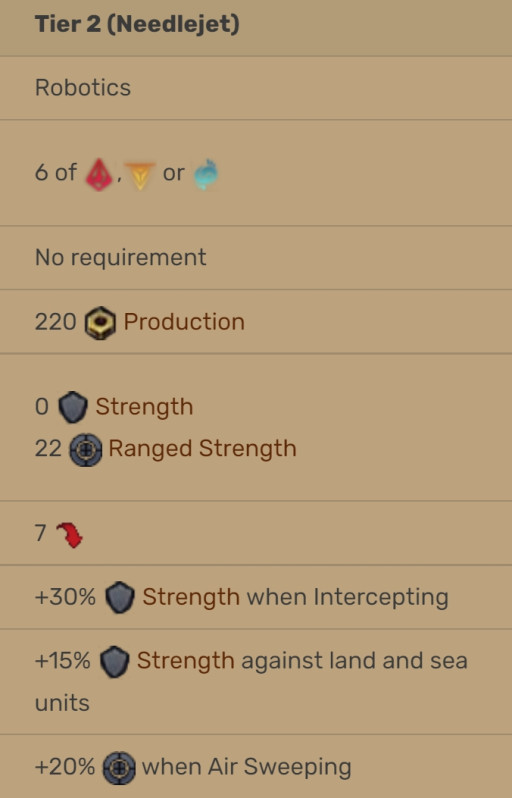Click the 220 production cost value
Screen dimensions: 512x798
pyautogui.click(x=55, y=322)
